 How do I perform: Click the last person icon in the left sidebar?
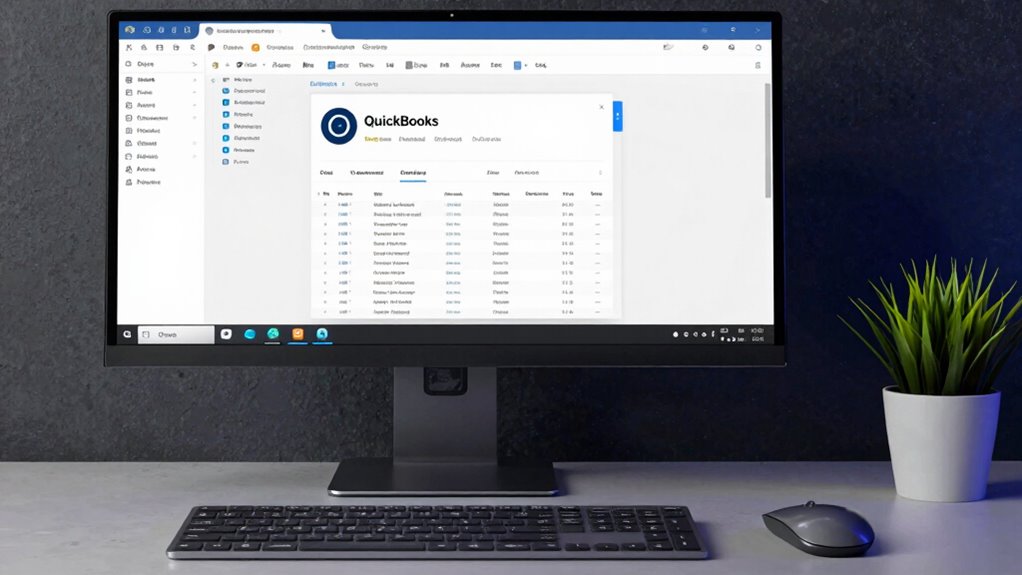(128, 183)
